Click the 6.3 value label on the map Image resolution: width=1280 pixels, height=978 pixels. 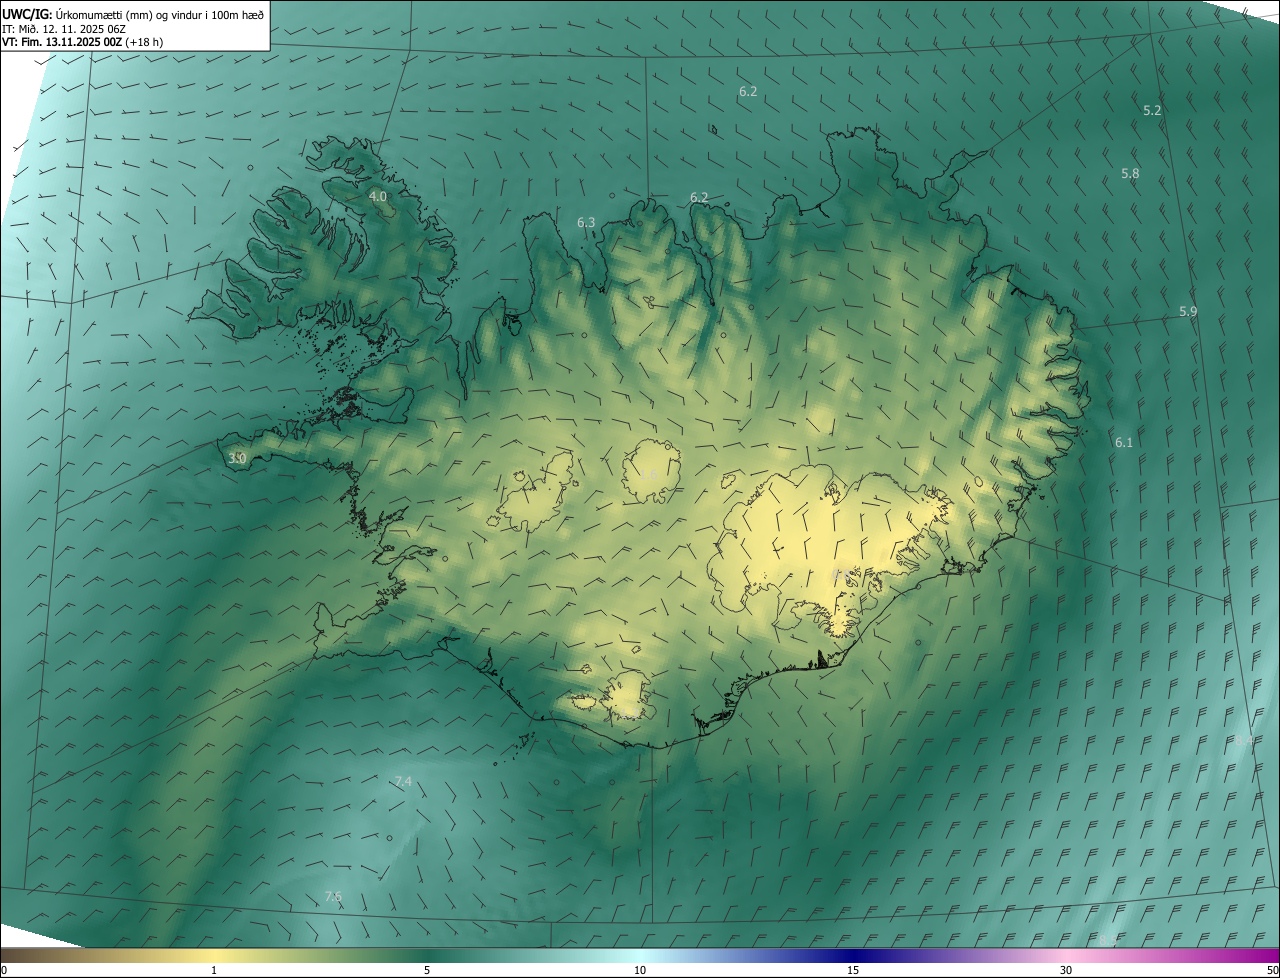(586, 222)
